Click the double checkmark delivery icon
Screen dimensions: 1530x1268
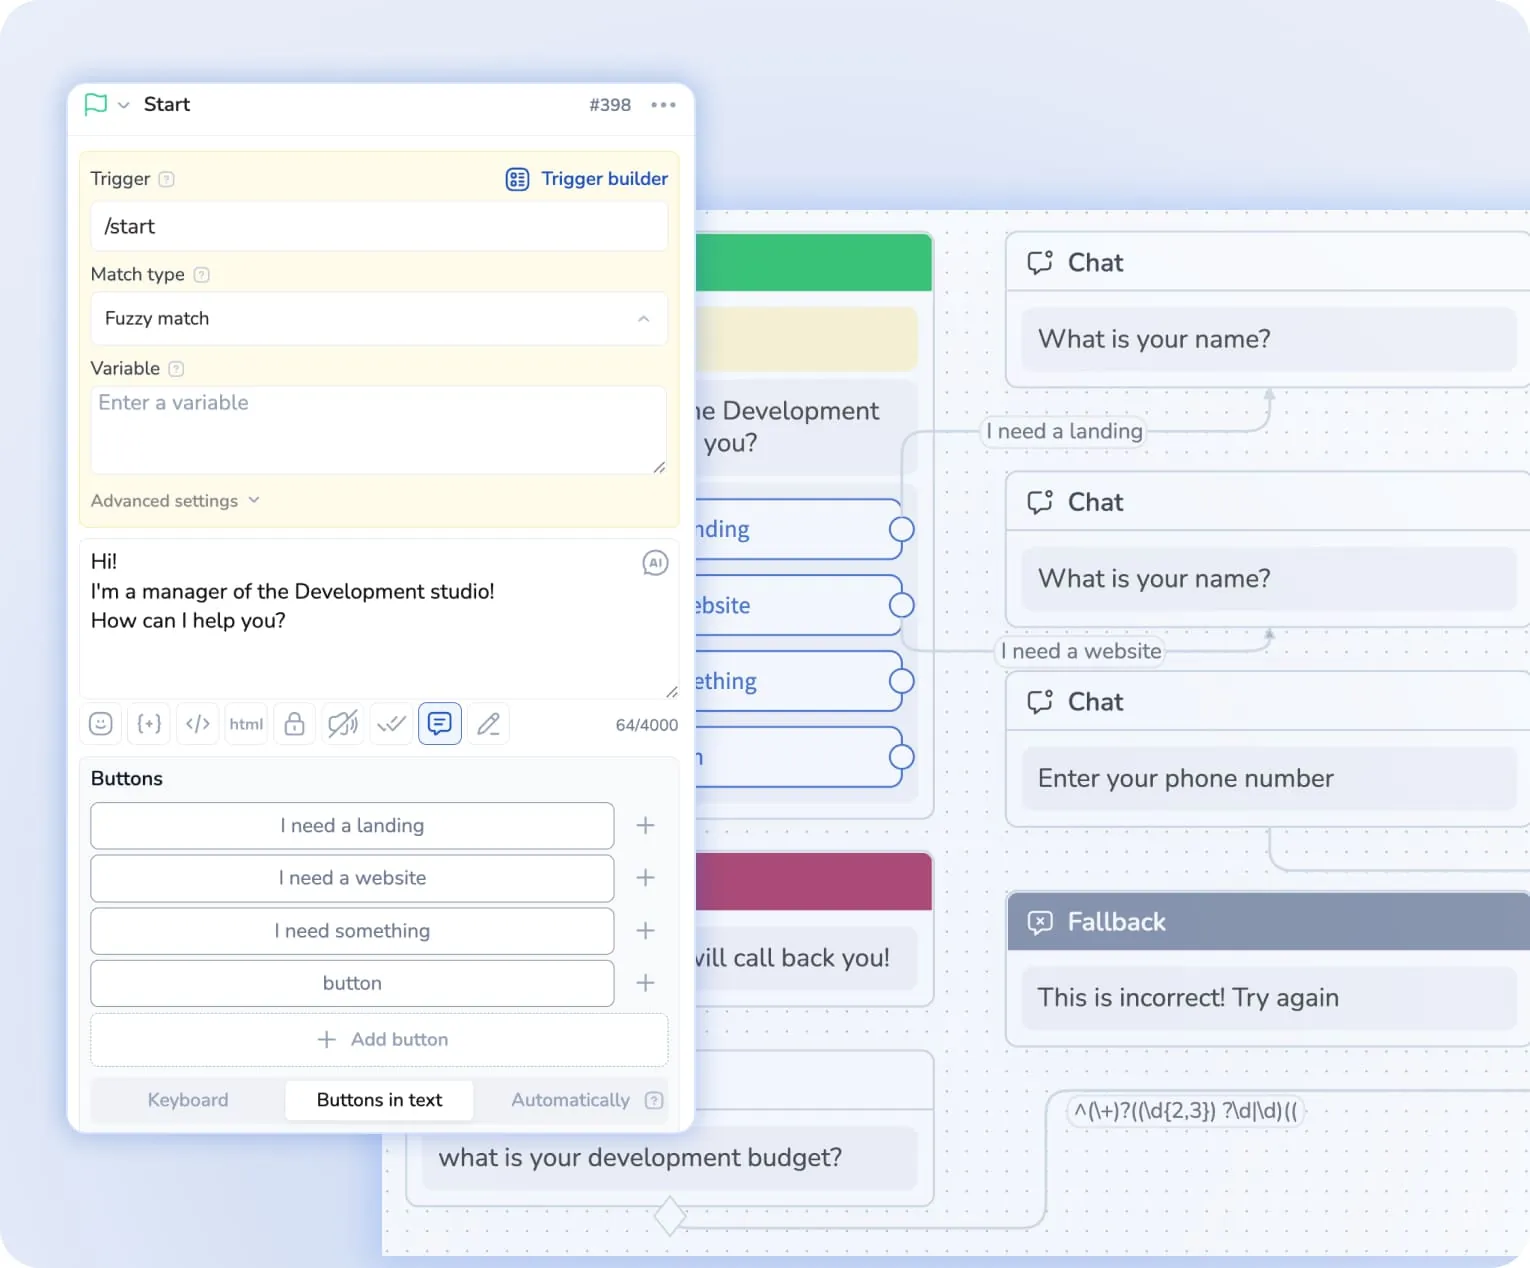click(391, 723)
